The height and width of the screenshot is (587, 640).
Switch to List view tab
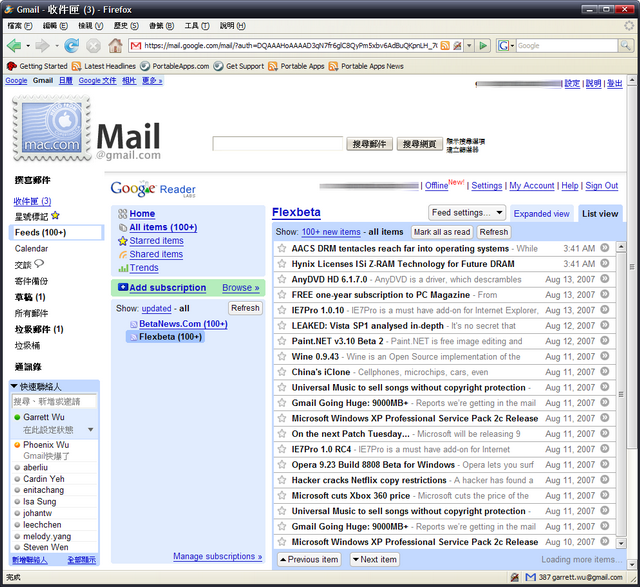point(600,213)
